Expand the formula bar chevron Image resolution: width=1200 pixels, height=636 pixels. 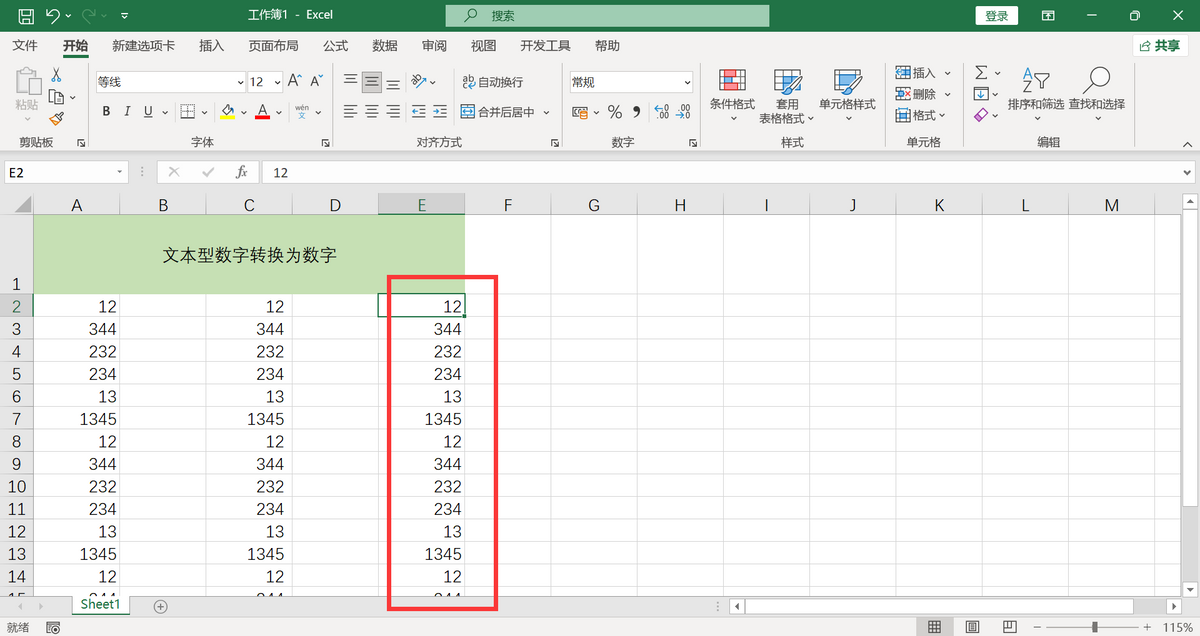click(x=1188, y=172)
